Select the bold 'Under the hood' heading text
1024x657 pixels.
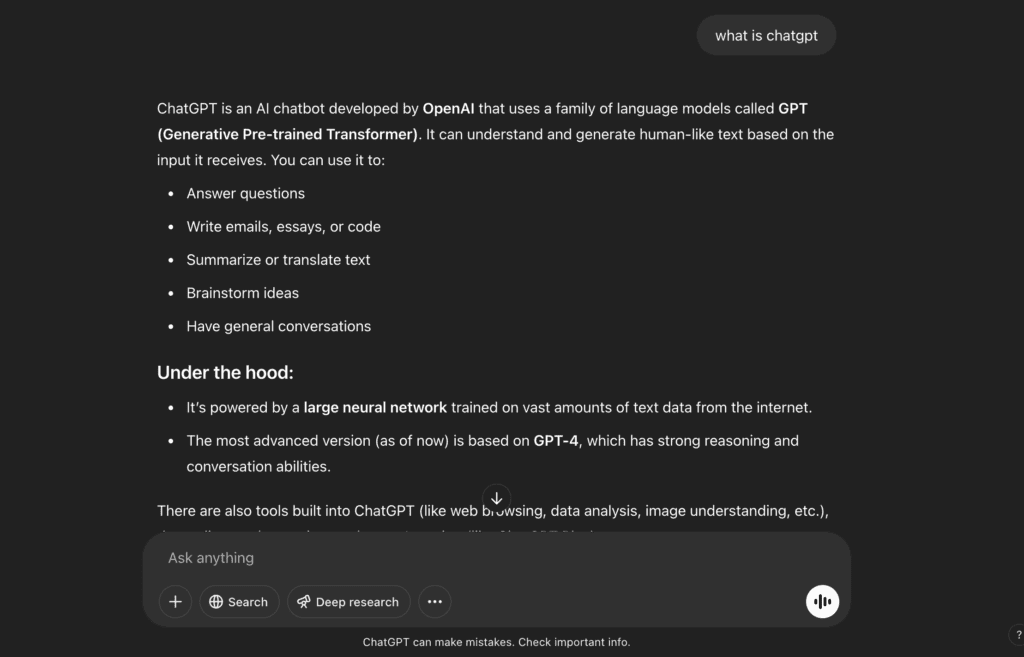[x=224, y=372]
